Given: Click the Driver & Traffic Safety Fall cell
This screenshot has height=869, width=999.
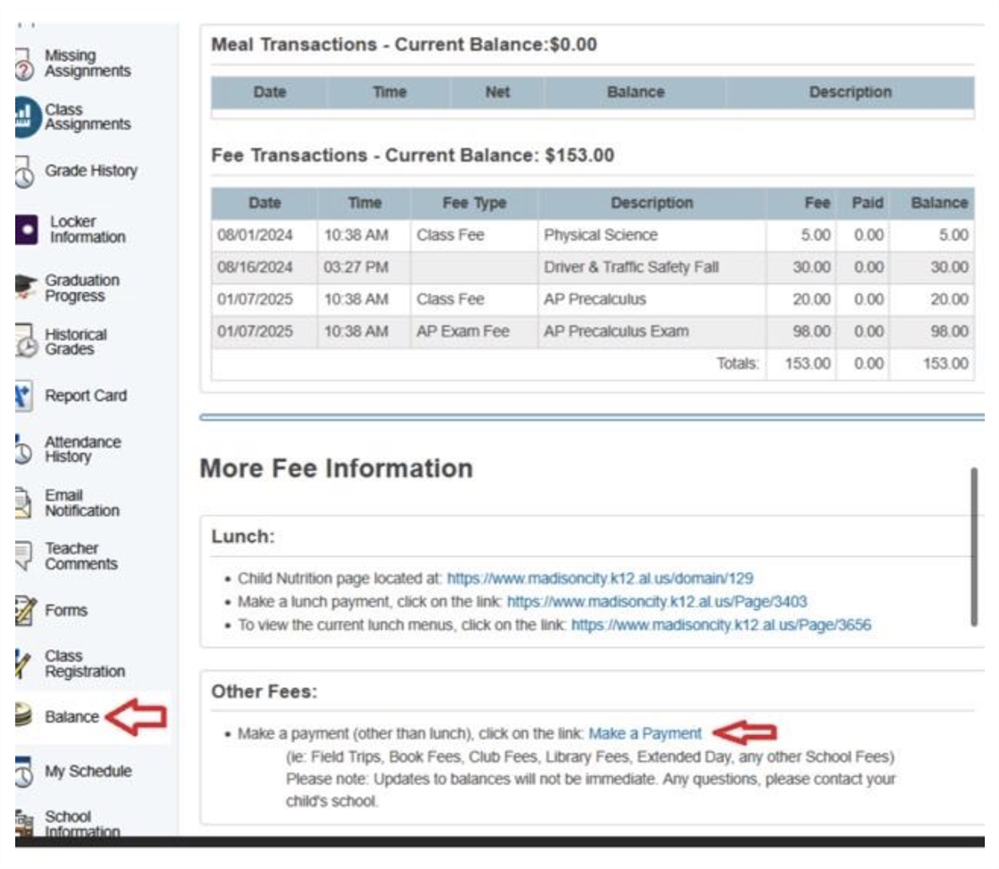Looking at the screenshot, I should (652, 268).
